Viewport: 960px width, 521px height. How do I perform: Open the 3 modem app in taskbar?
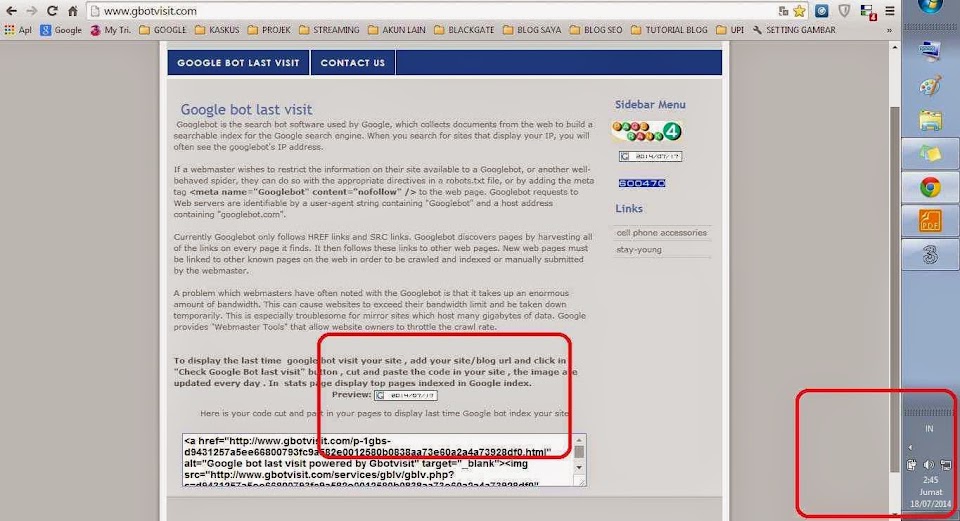coord(930,255)
